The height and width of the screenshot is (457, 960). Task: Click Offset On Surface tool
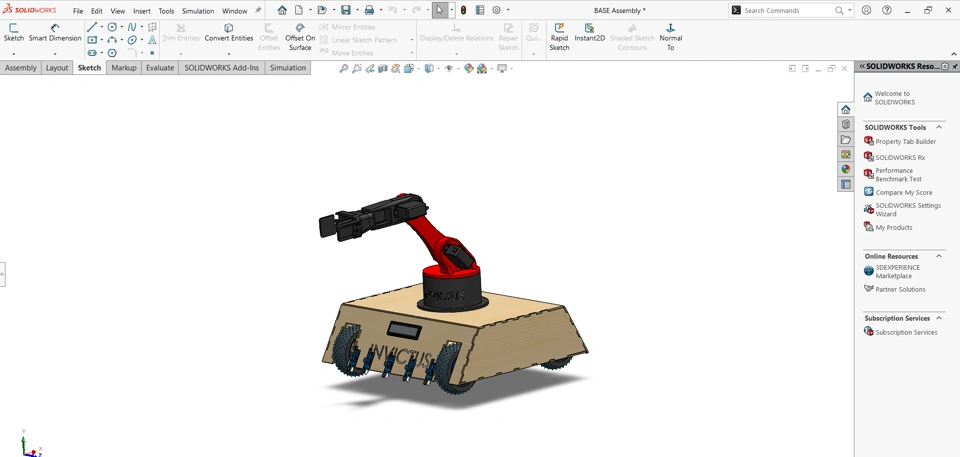(300, 37)
